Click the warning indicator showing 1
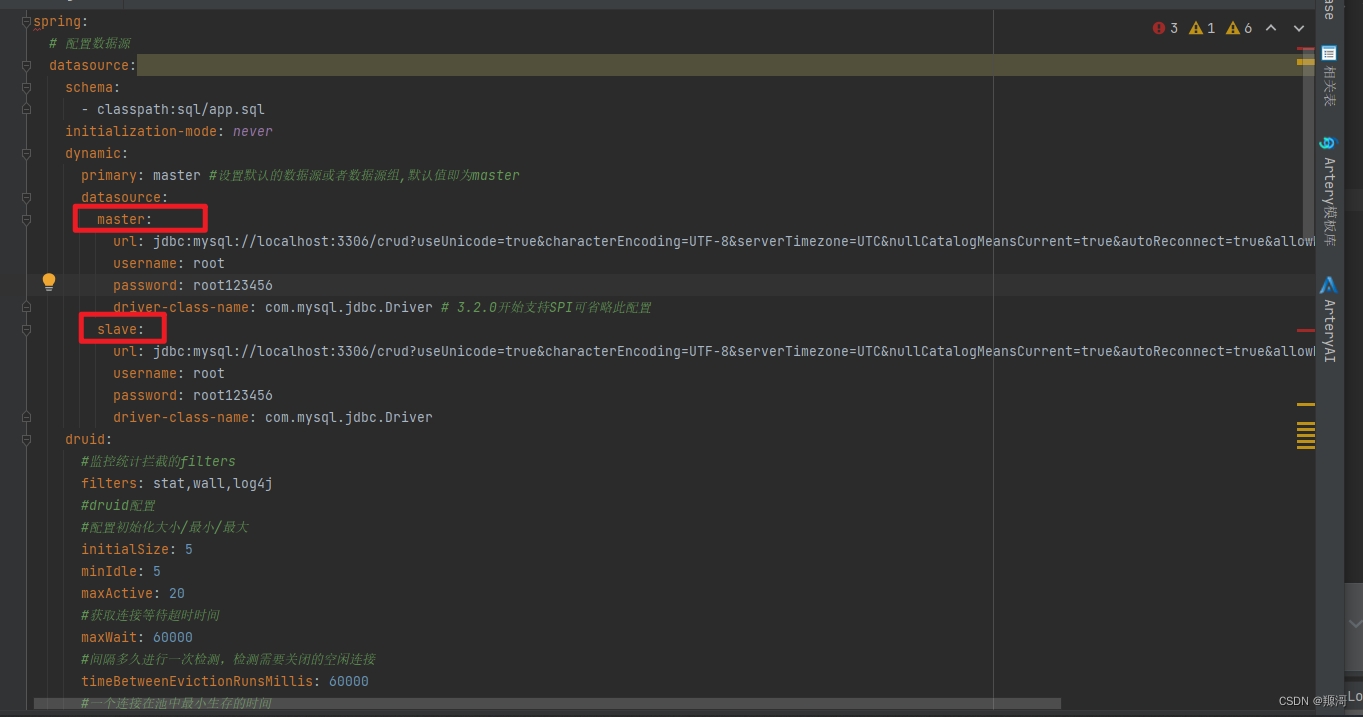The image size is (1363, 717). click(1202, 28)
